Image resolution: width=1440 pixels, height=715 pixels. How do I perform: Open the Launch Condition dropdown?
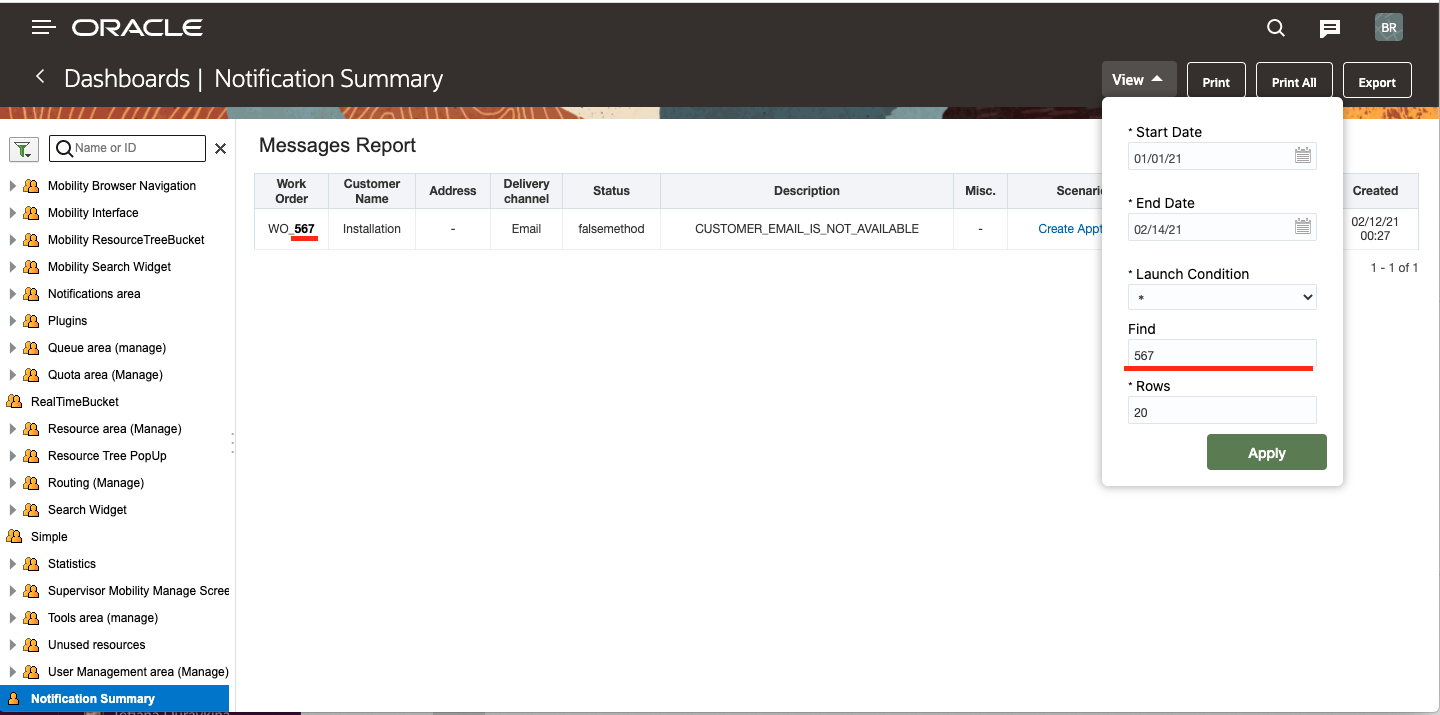1222,298
